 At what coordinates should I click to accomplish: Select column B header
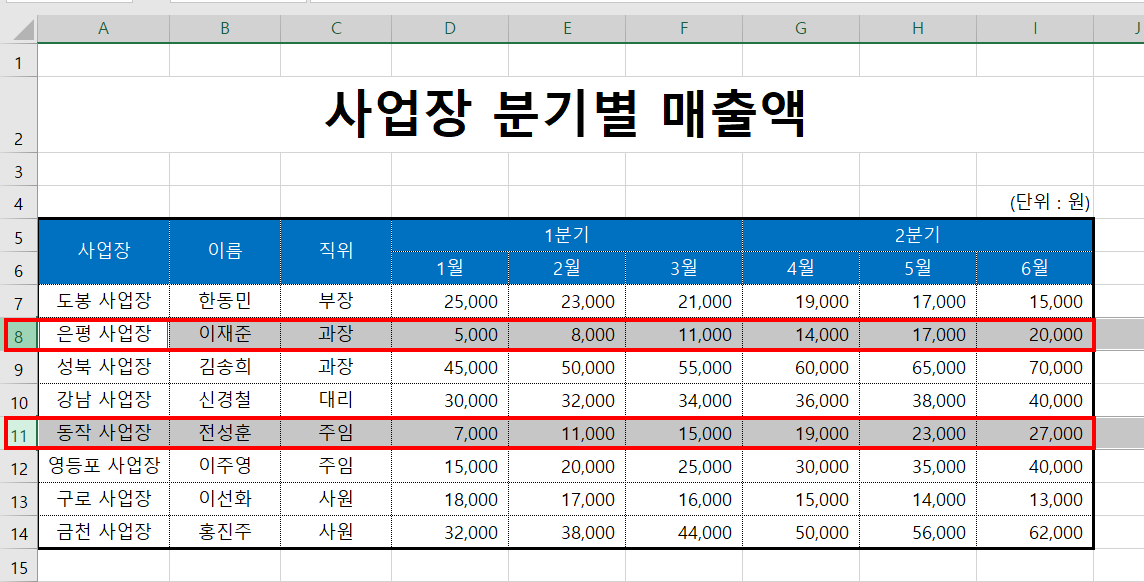pos(225,28)
